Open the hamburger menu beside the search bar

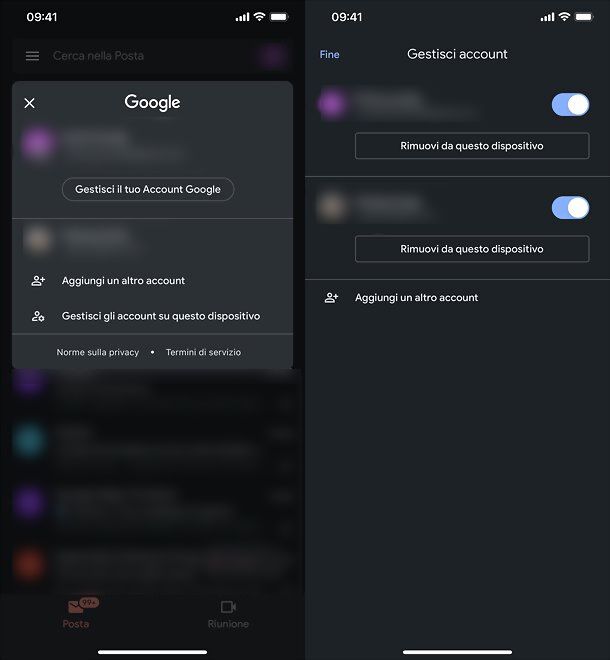(32, 56)
